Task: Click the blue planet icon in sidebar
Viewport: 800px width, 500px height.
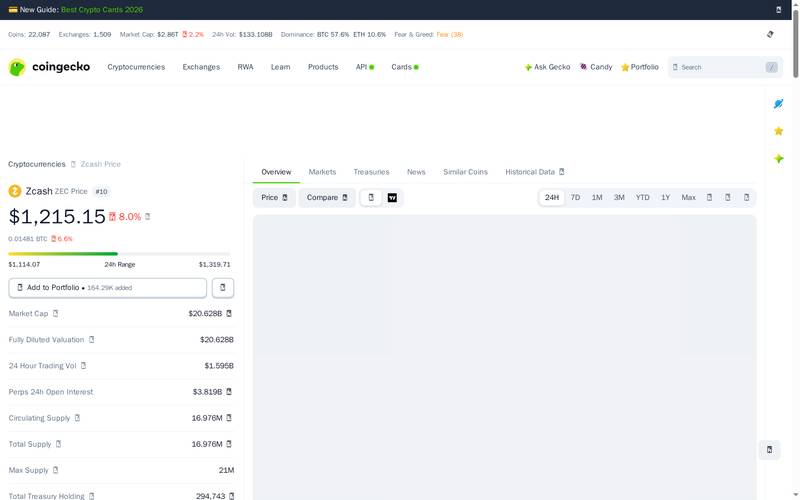Action: click(x=778, y=104)
